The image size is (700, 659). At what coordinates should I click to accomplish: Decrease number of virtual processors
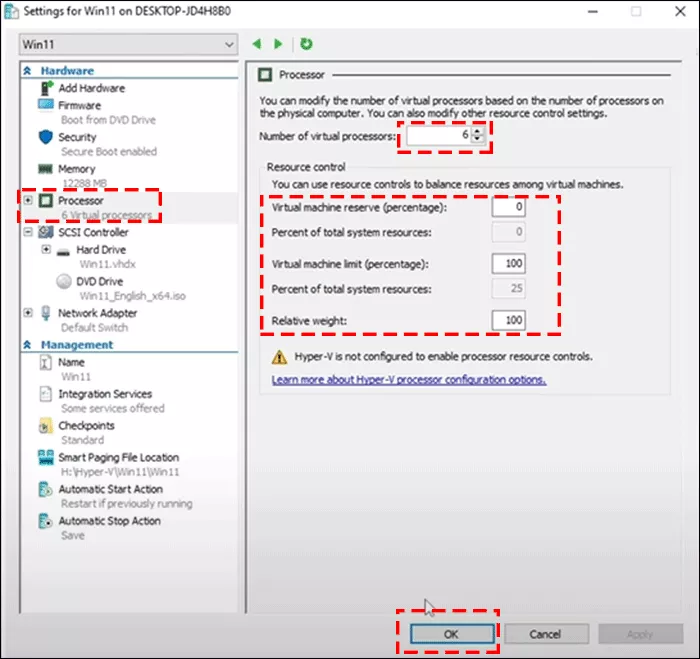(477, 138)
